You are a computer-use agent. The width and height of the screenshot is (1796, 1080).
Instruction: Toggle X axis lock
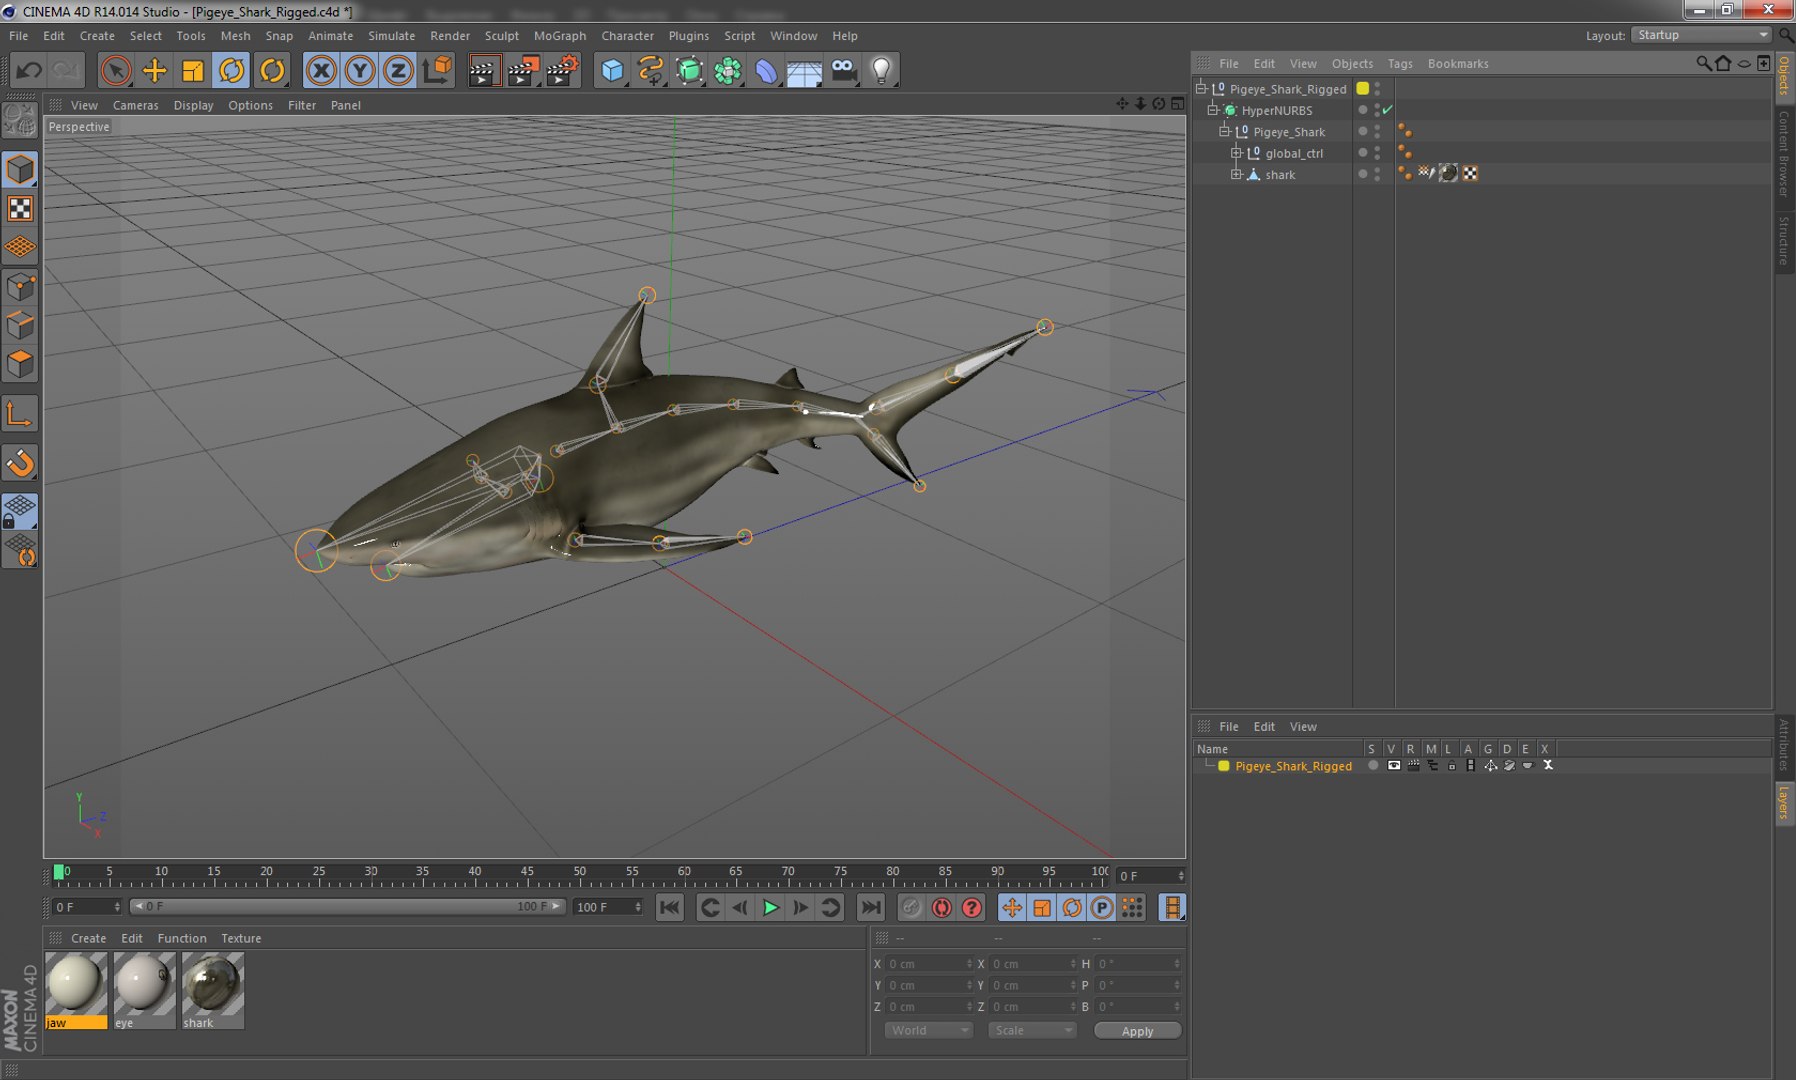tap(321, 70)
